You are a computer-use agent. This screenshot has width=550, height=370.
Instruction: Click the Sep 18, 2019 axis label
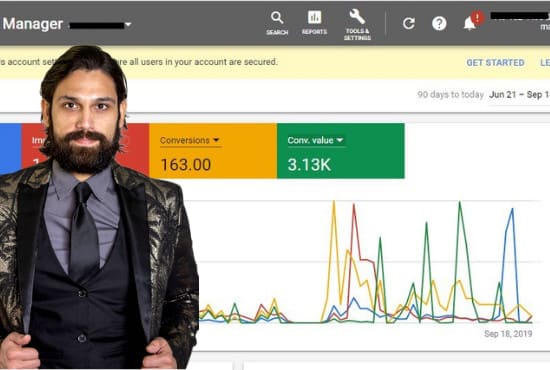508,334
